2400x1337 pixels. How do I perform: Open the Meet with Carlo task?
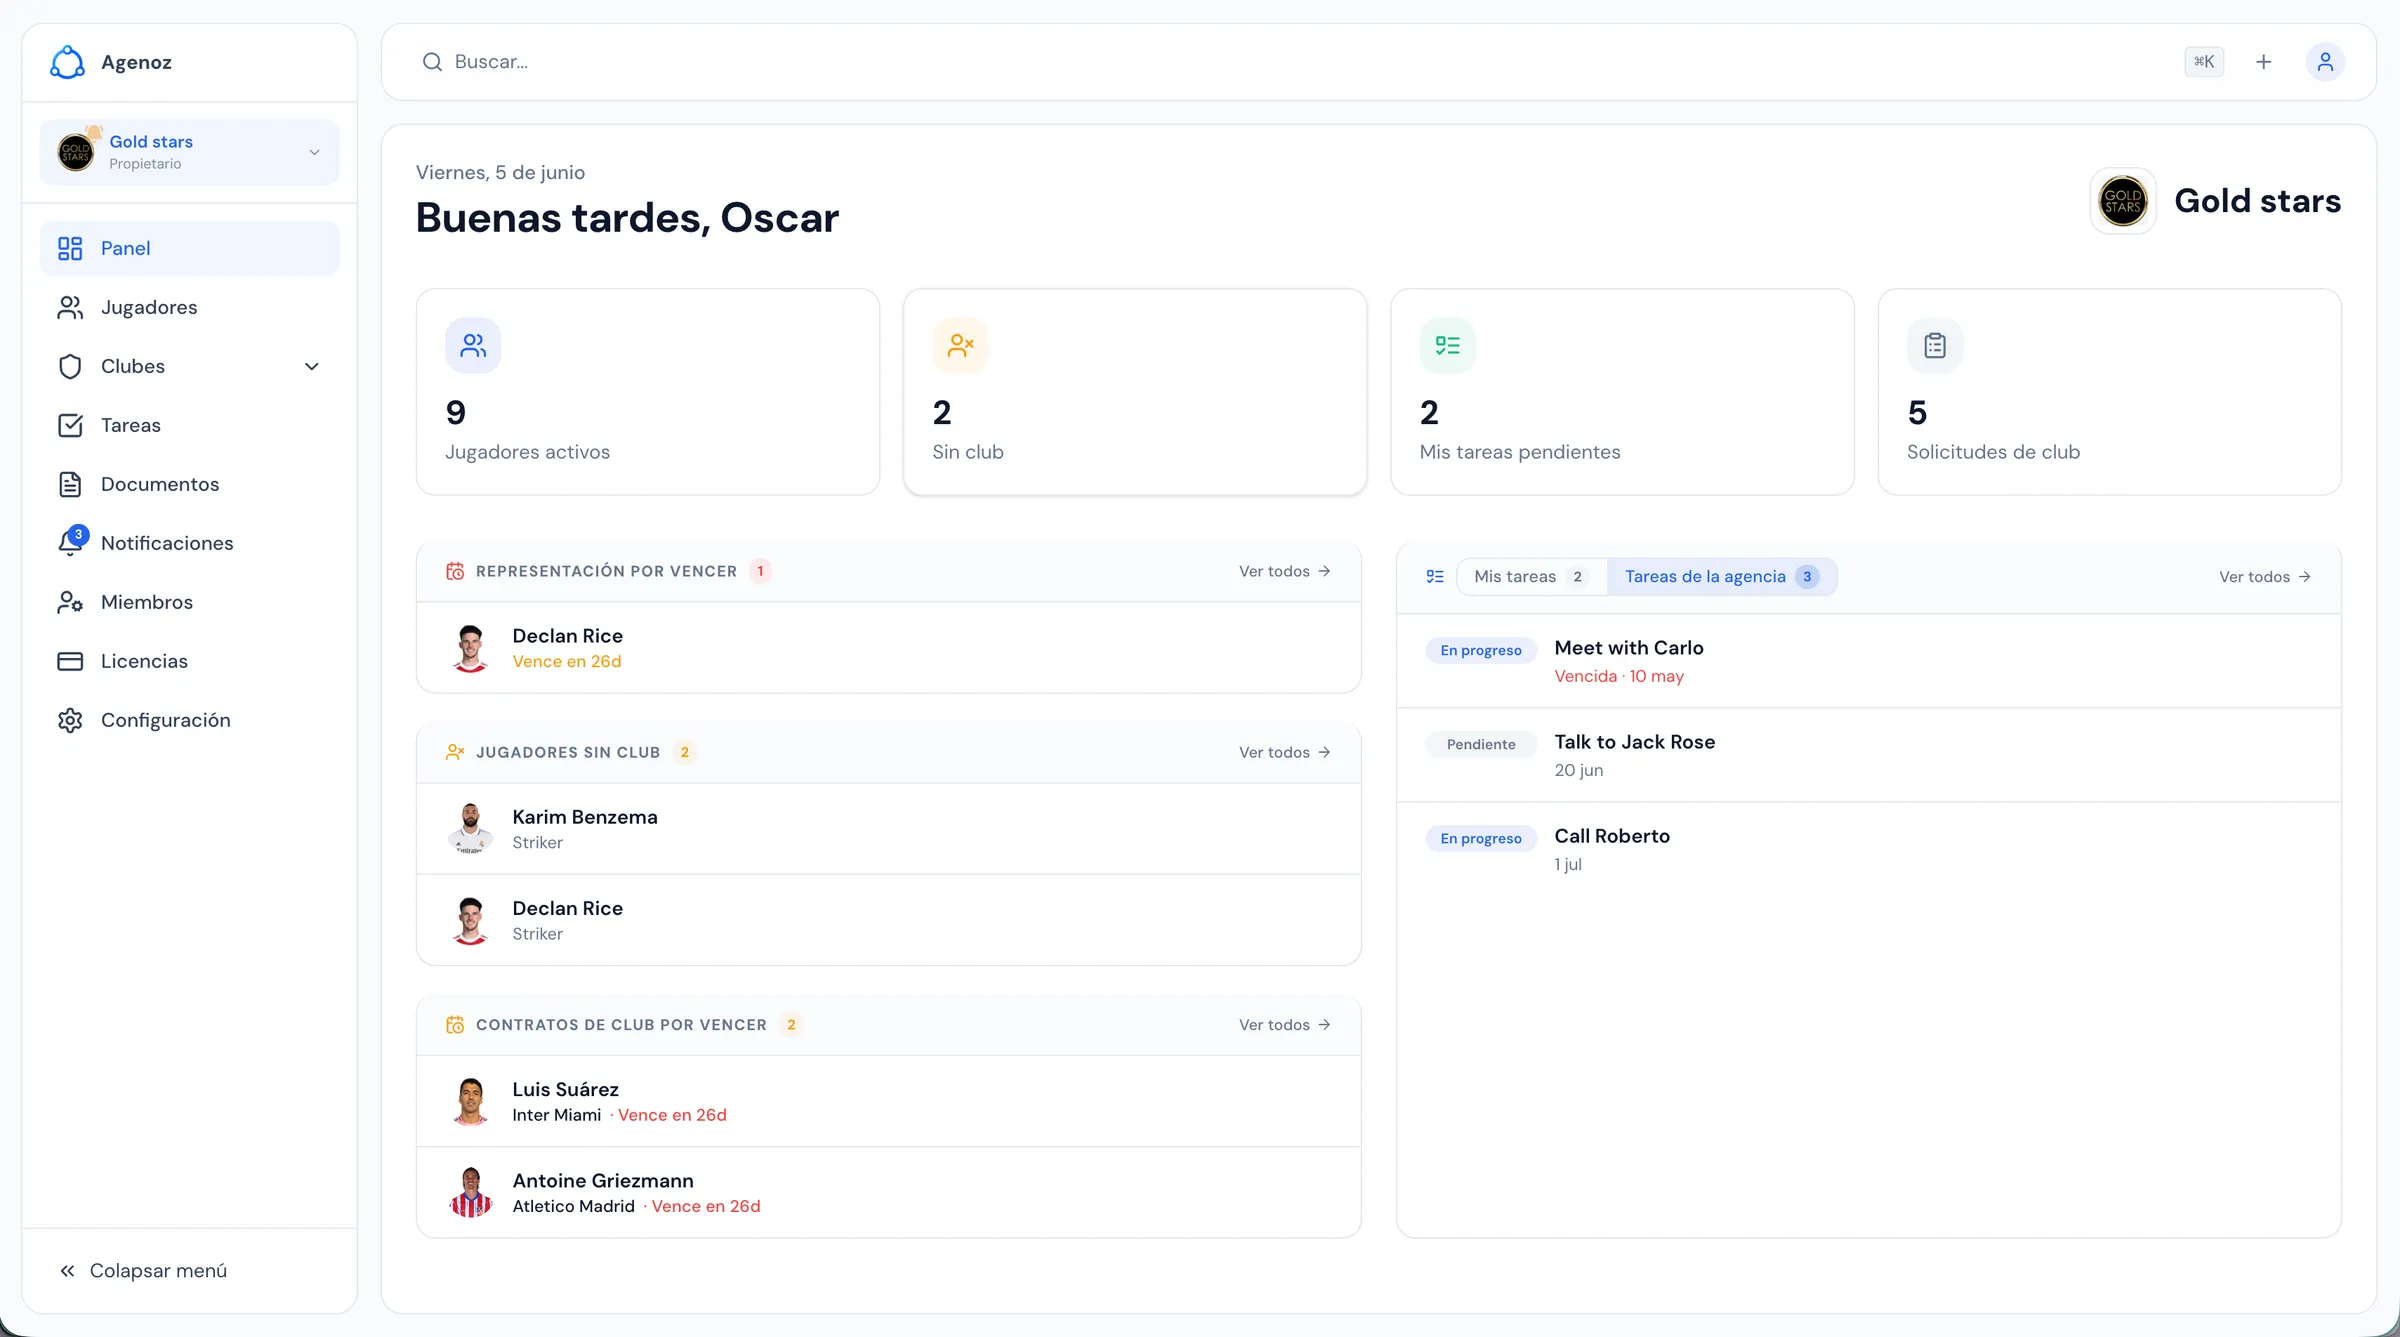[1869, 662]
